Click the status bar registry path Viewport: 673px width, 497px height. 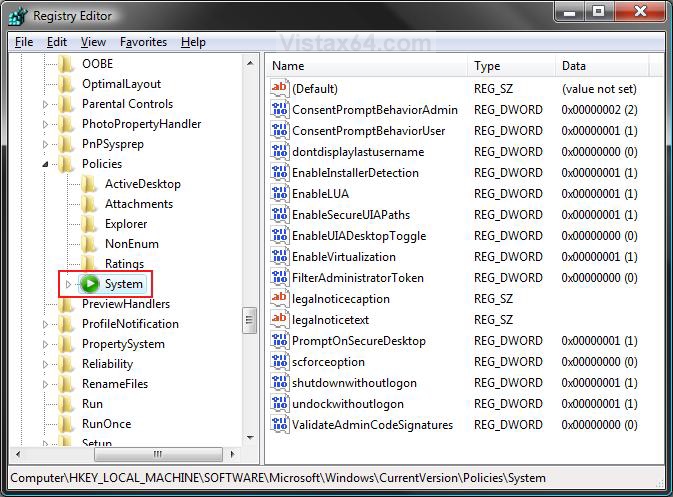coord(278,478)
